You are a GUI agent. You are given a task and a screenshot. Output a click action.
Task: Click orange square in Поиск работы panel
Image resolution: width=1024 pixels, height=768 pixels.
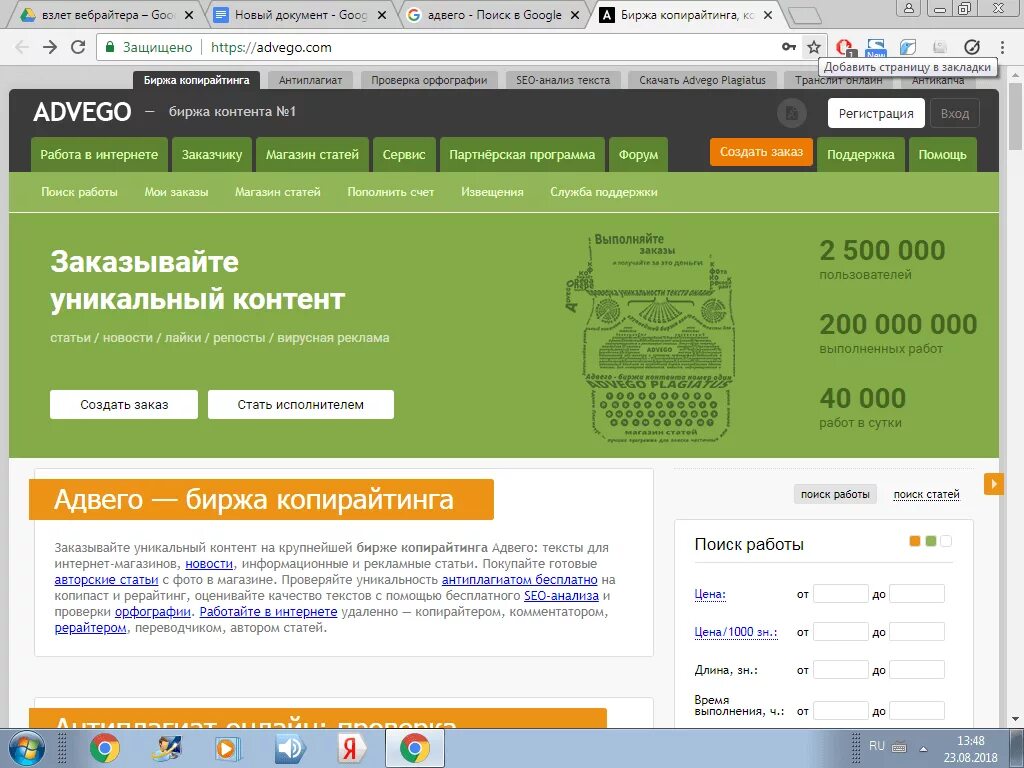(x=914, y=541)
